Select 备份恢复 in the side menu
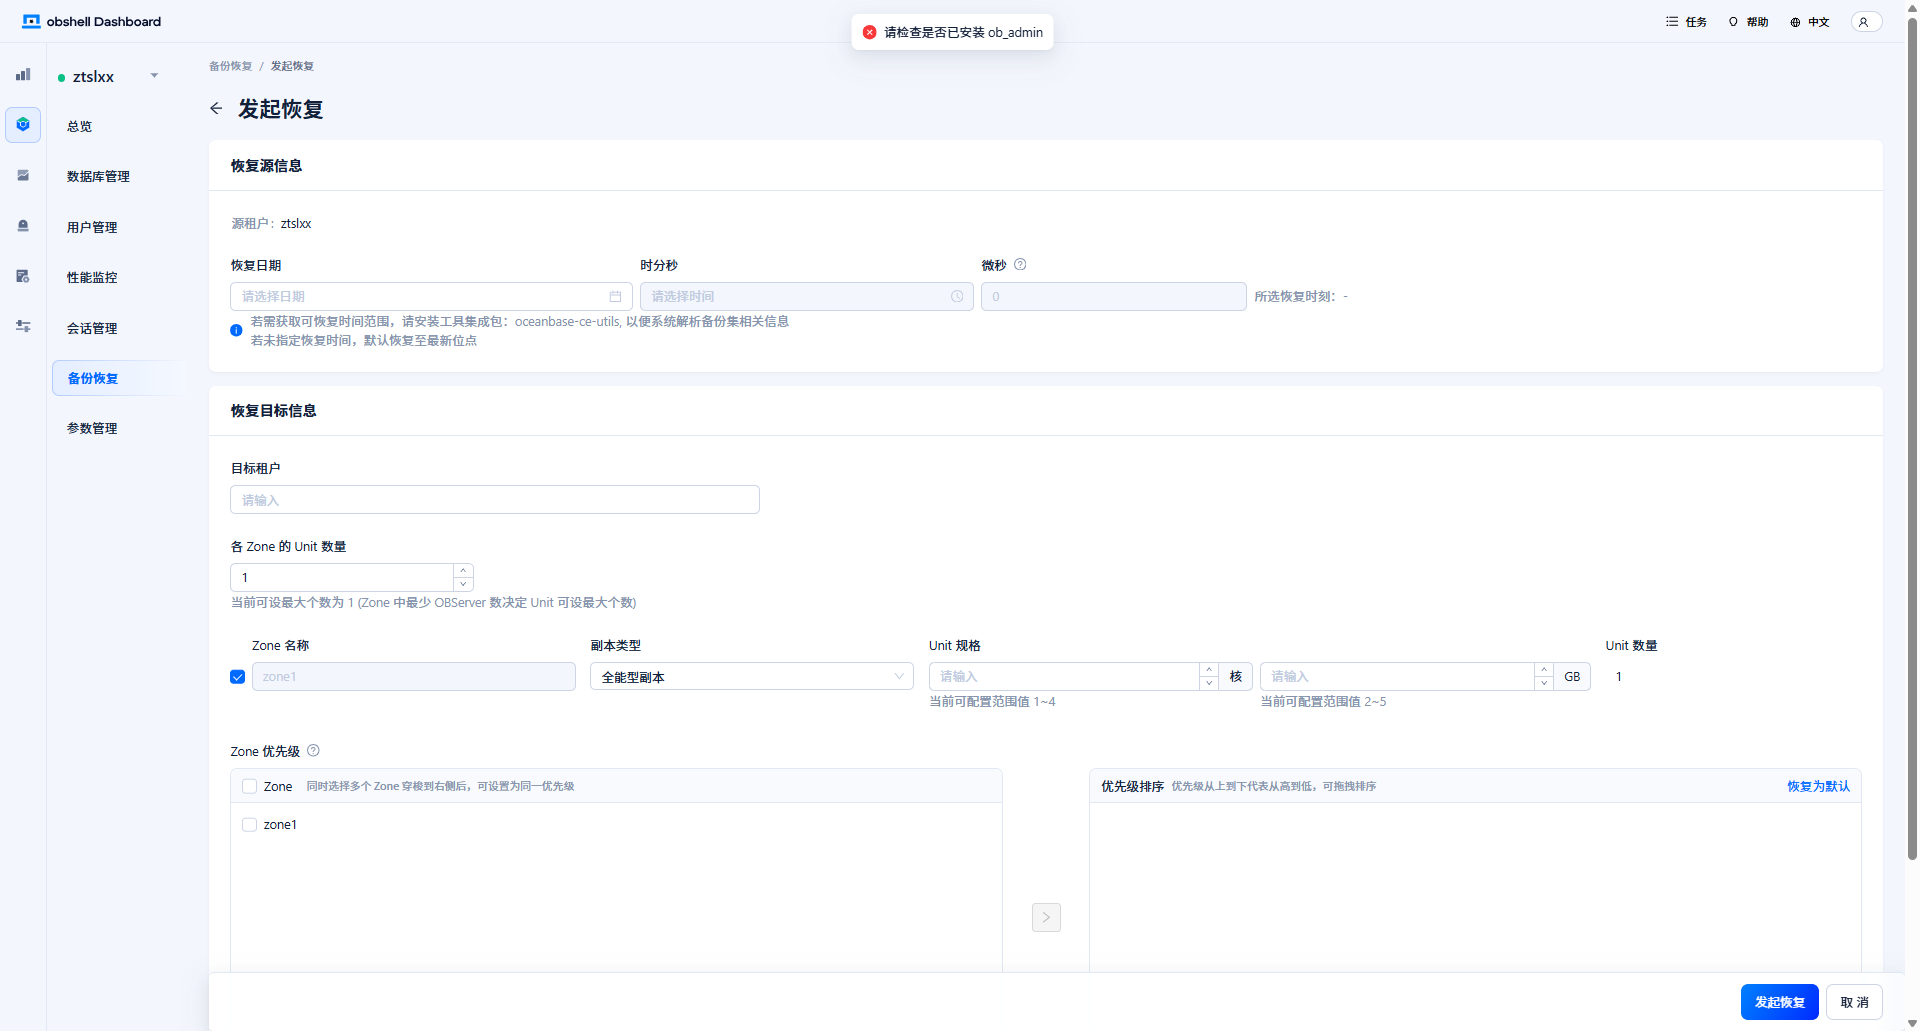The height and width of the screenshot is (1031, 1920). point(119,378)
